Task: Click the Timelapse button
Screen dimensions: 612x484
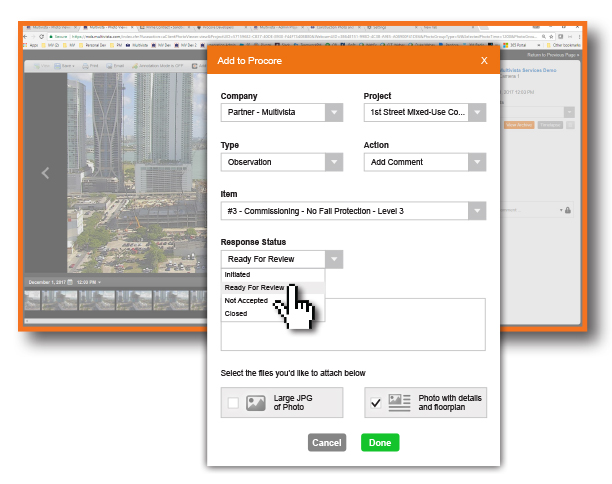Action: click(x=550, y=125)
